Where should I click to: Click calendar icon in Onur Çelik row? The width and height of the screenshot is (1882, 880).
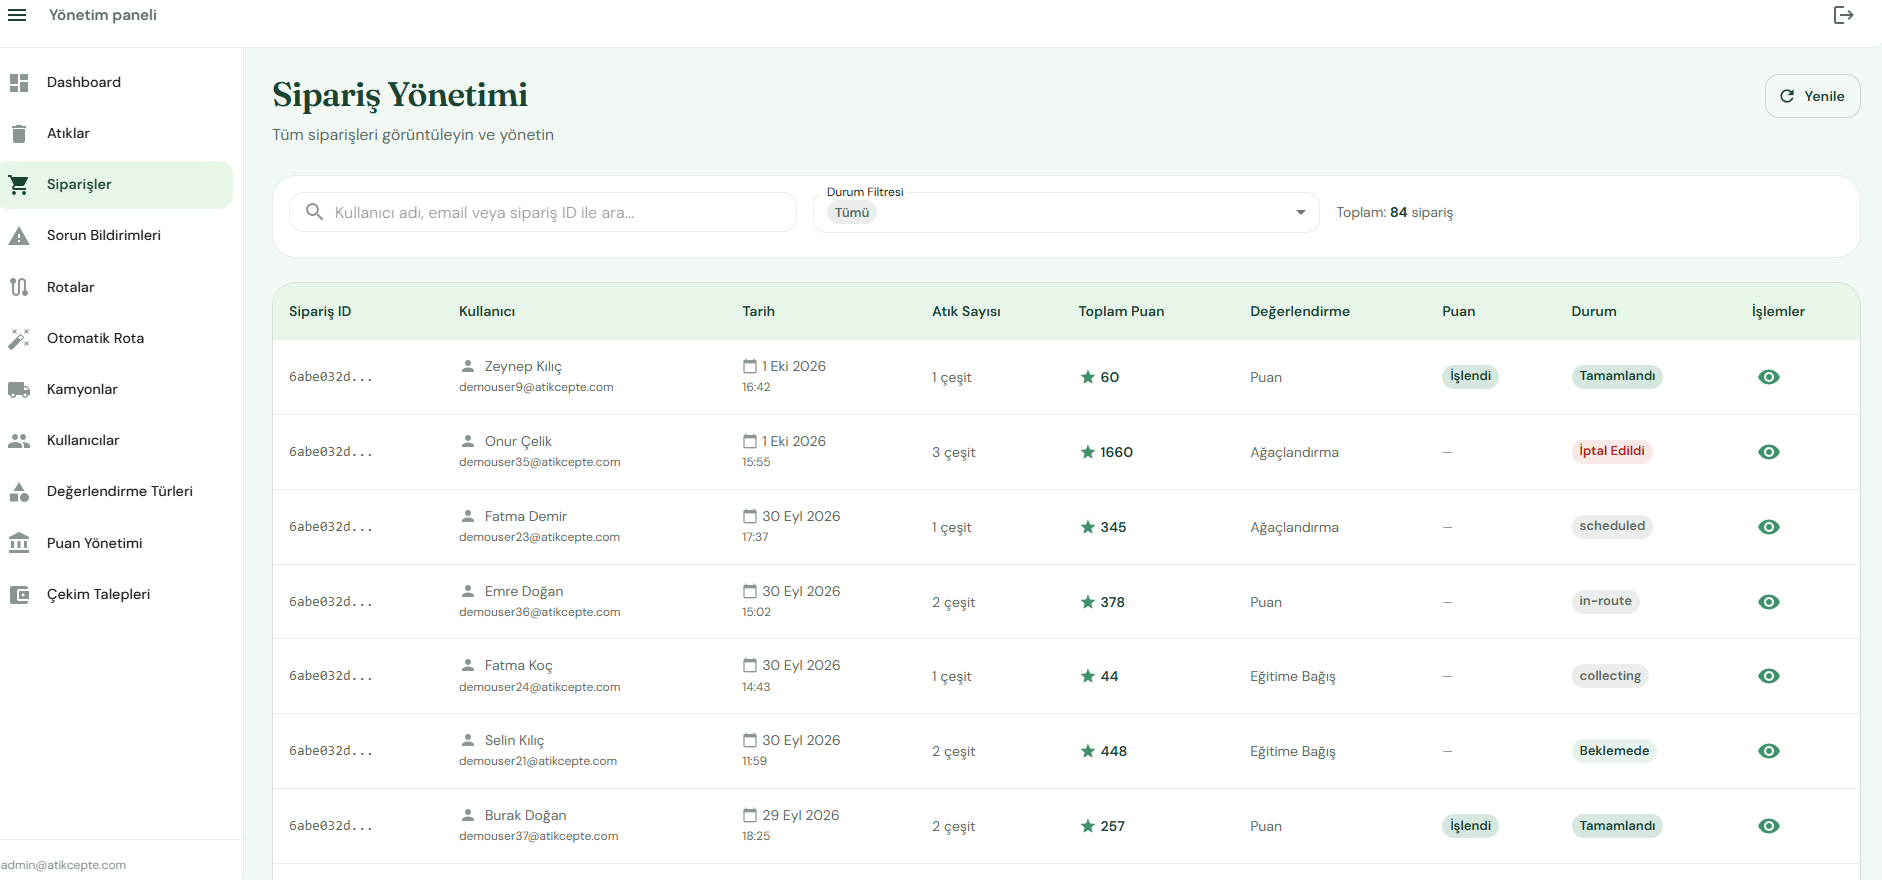750,441
